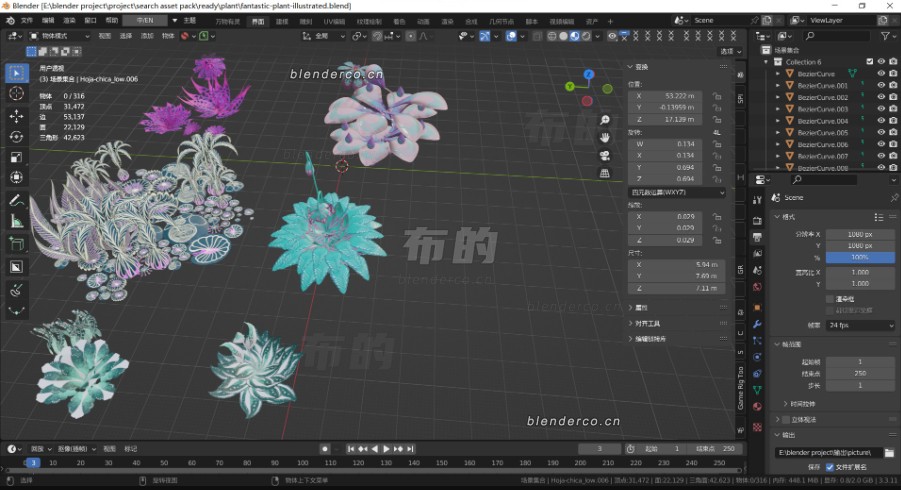Open viewport View menu

(x=105, y=36)
